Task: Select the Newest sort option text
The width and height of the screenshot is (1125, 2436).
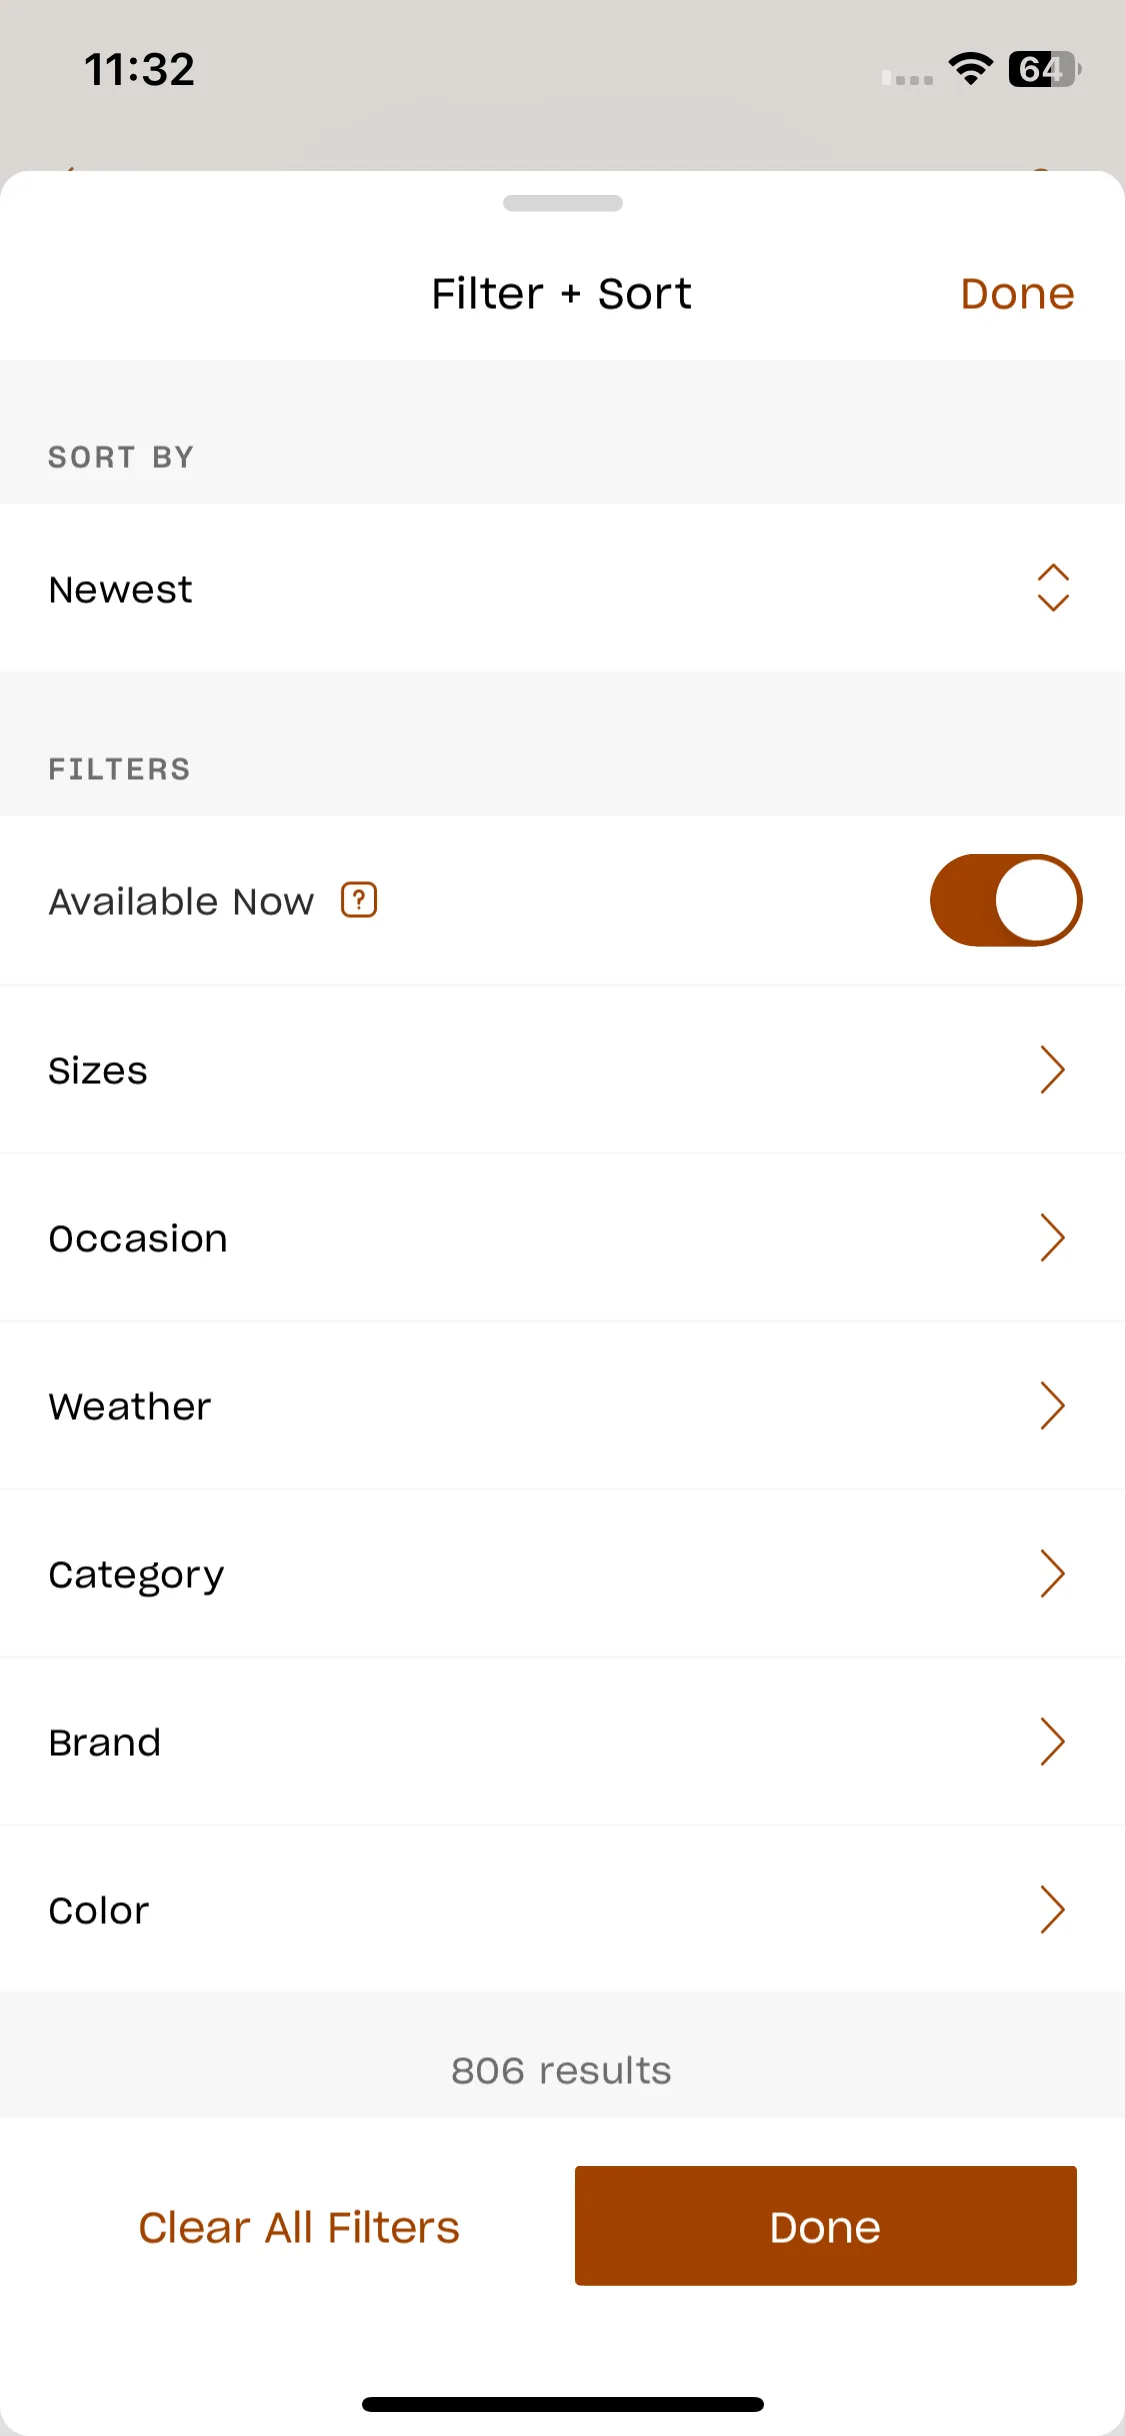Action: (121, 590)
